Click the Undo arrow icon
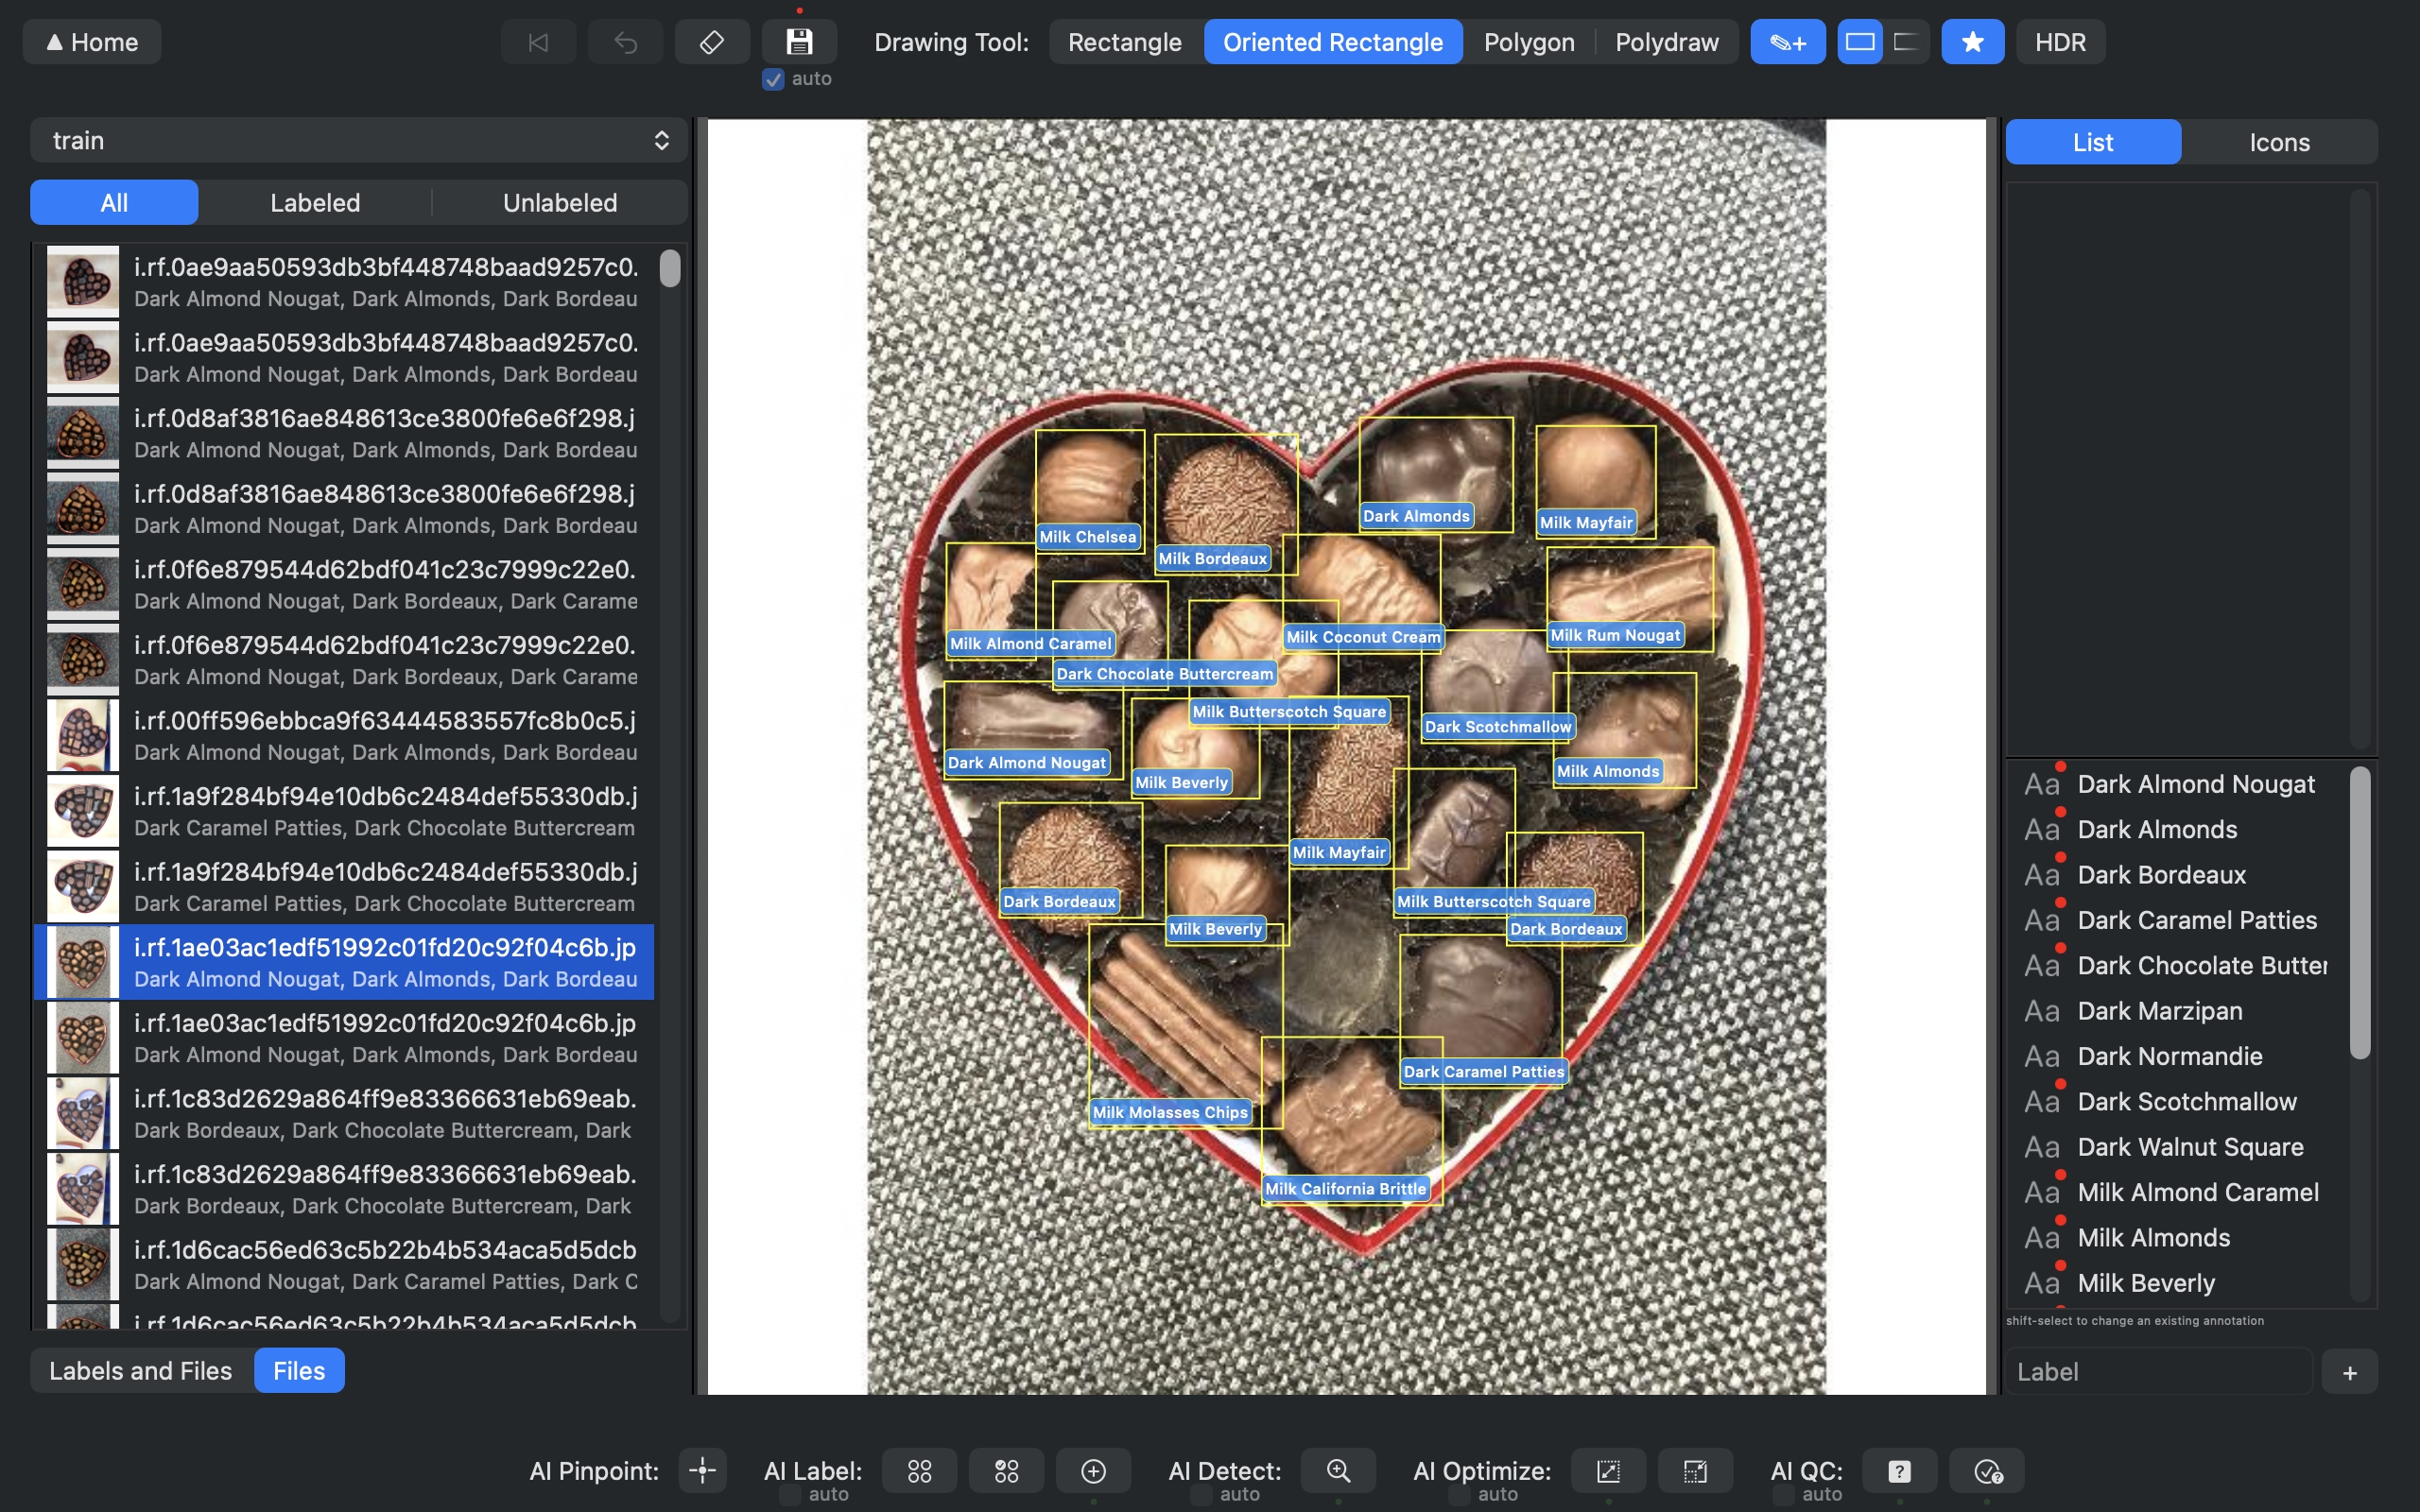This screenshot has height=1512, width=2420. click(x=625, y=41)
